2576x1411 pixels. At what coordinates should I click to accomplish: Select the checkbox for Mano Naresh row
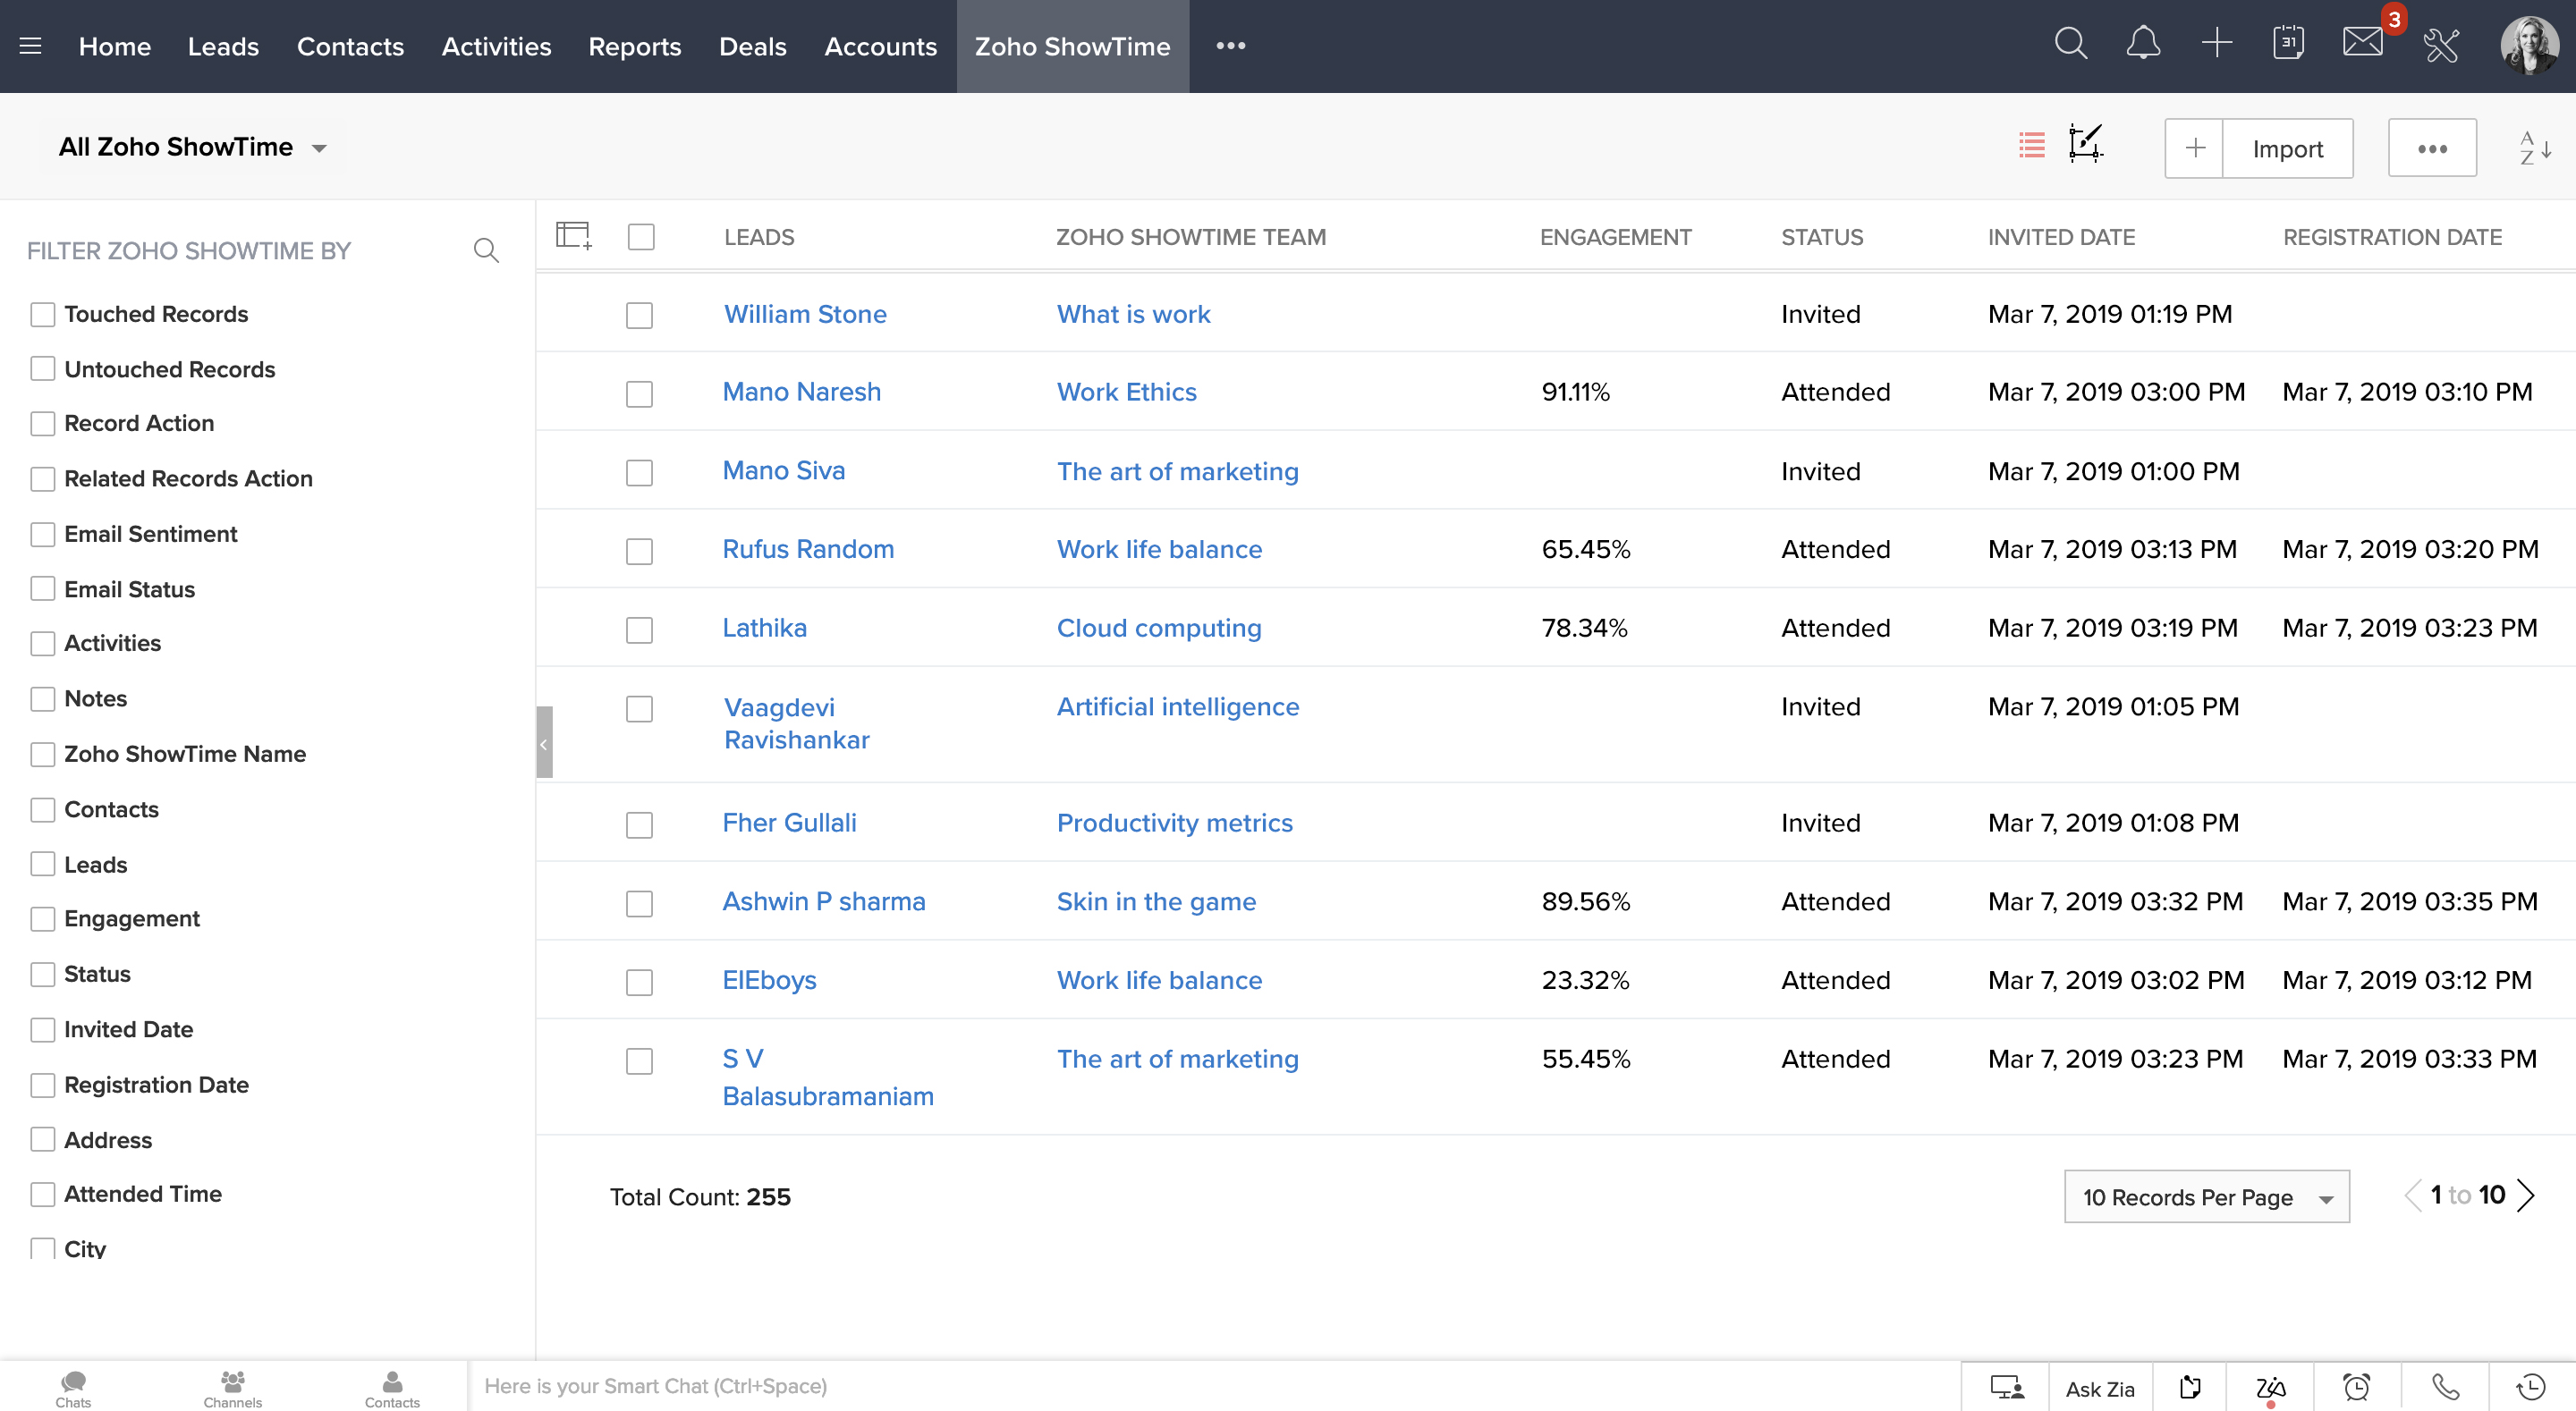coord(639,393)
